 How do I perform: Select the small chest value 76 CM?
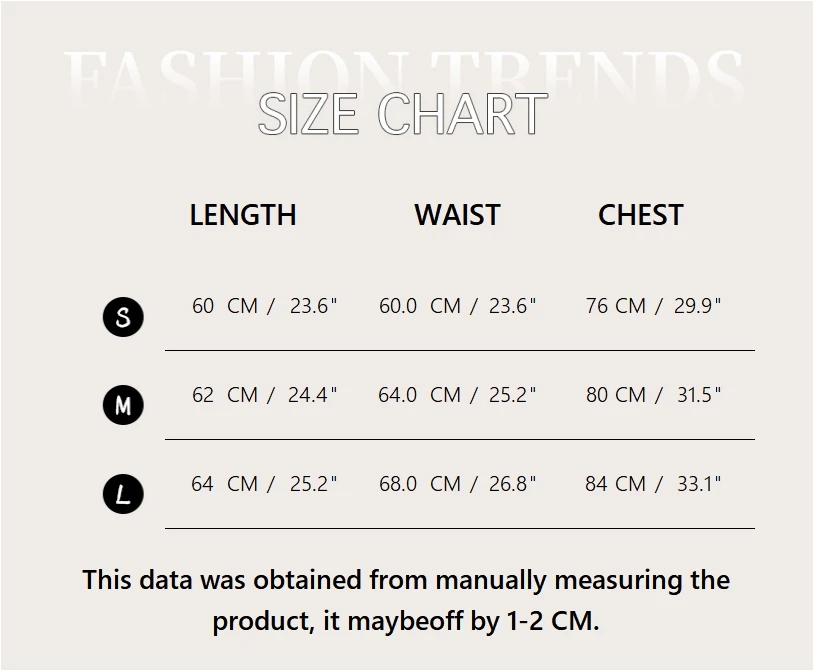pyautogui.click(x=615, y=306)
